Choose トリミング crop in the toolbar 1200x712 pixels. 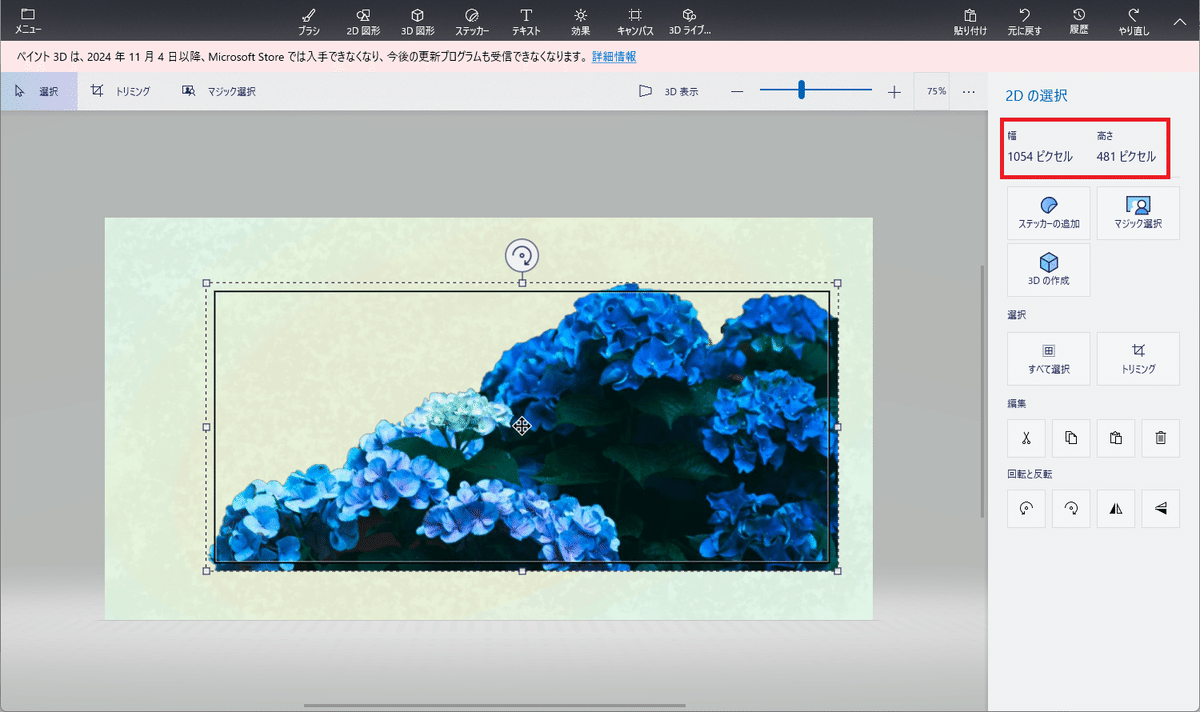[x=121, y=91]
